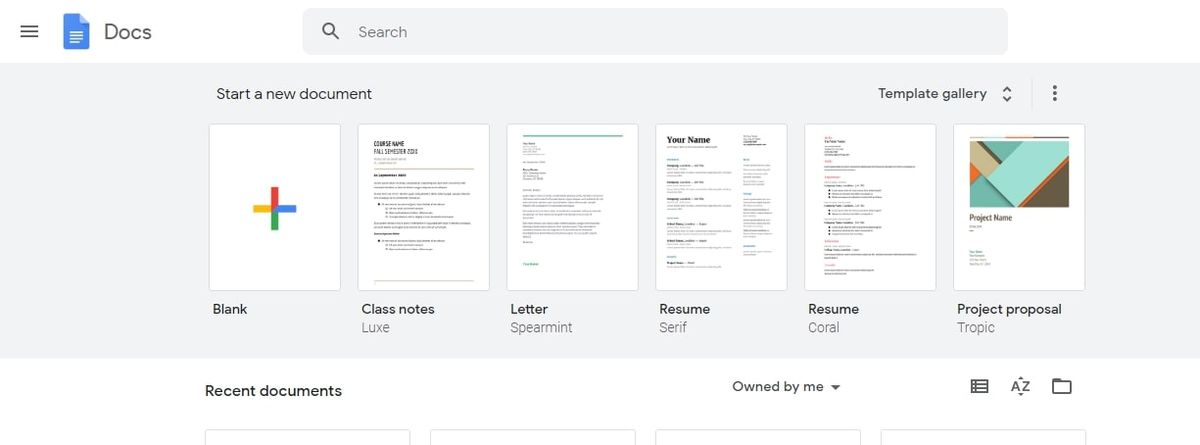
Task: Click the Docs title text
Action: [x=128, y=32]
